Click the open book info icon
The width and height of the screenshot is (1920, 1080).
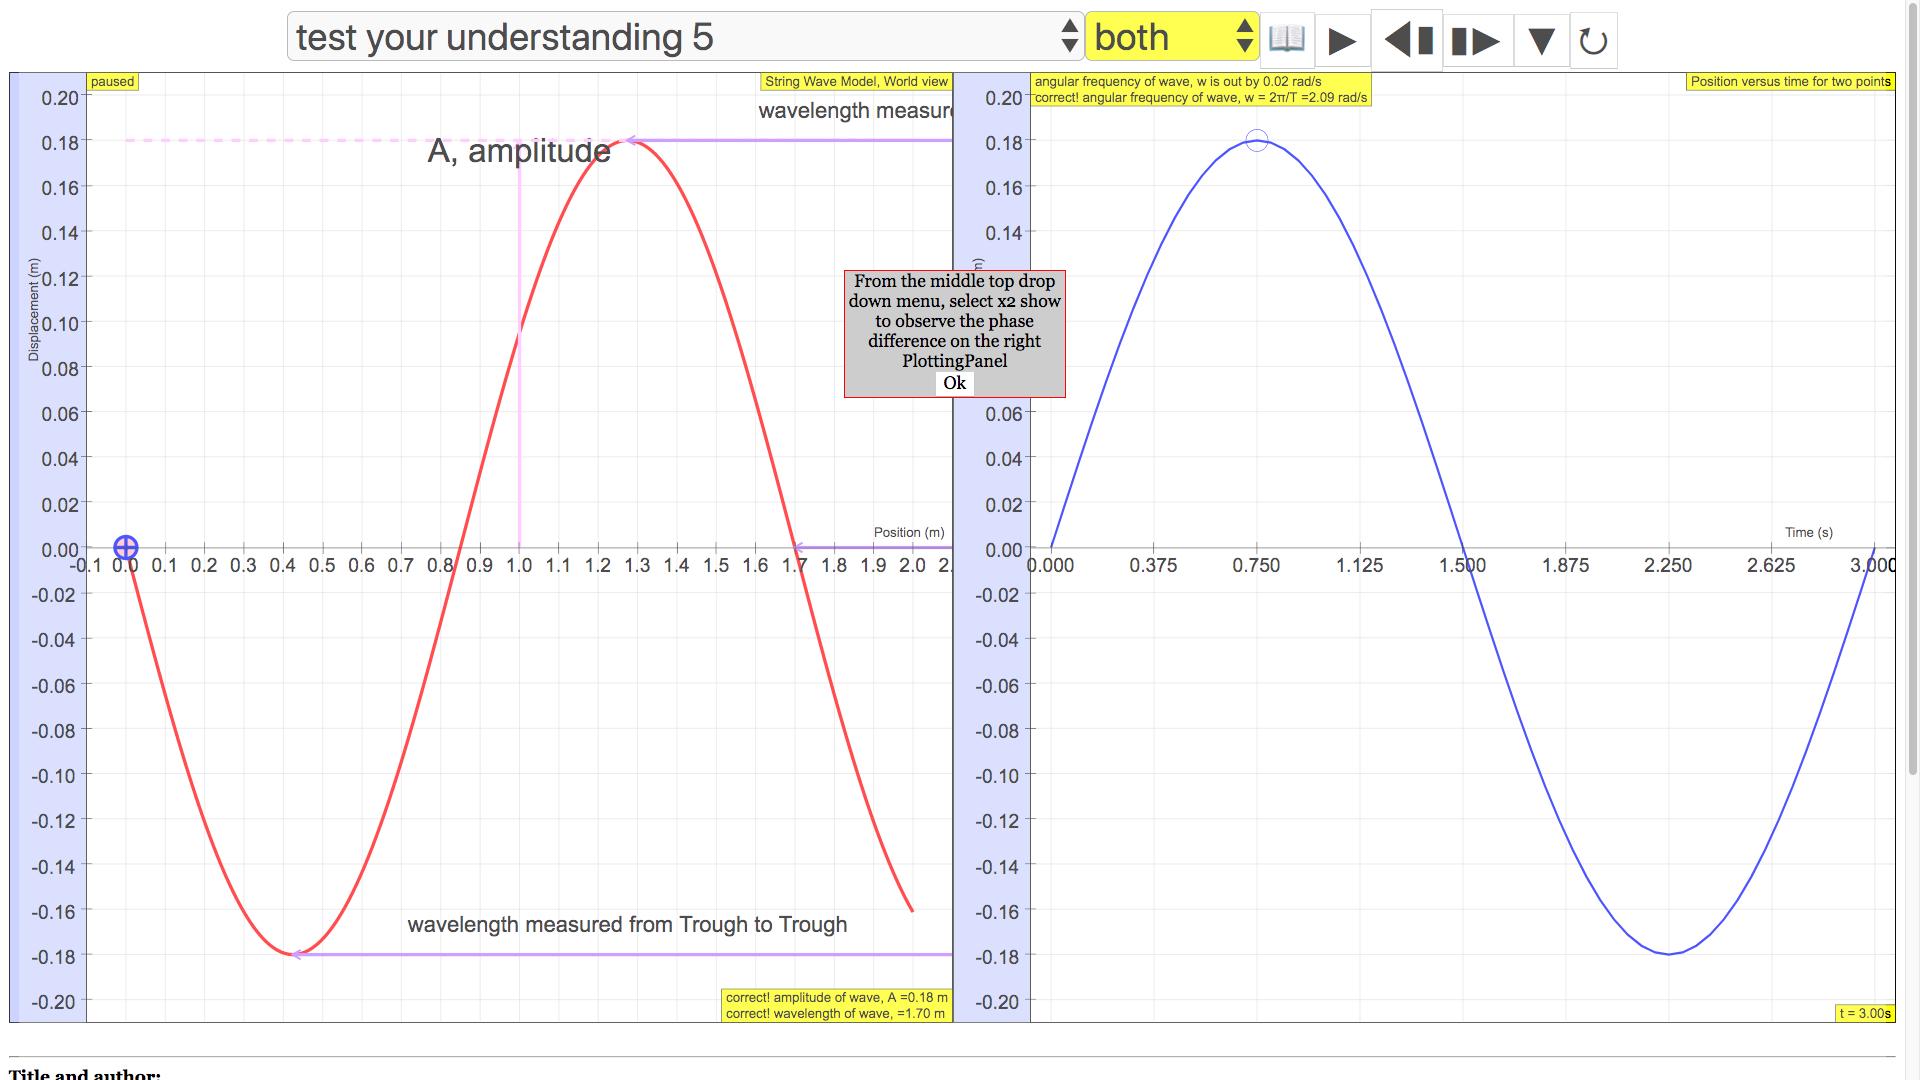[1287, 40]
